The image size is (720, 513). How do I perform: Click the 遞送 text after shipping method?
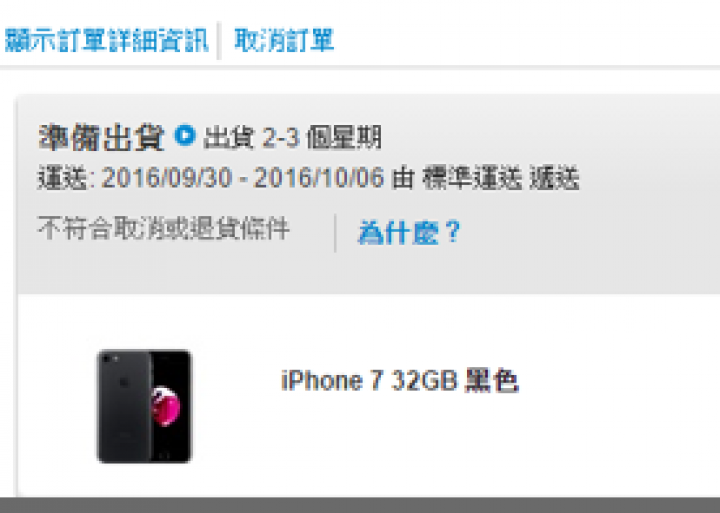coord(554,179)
